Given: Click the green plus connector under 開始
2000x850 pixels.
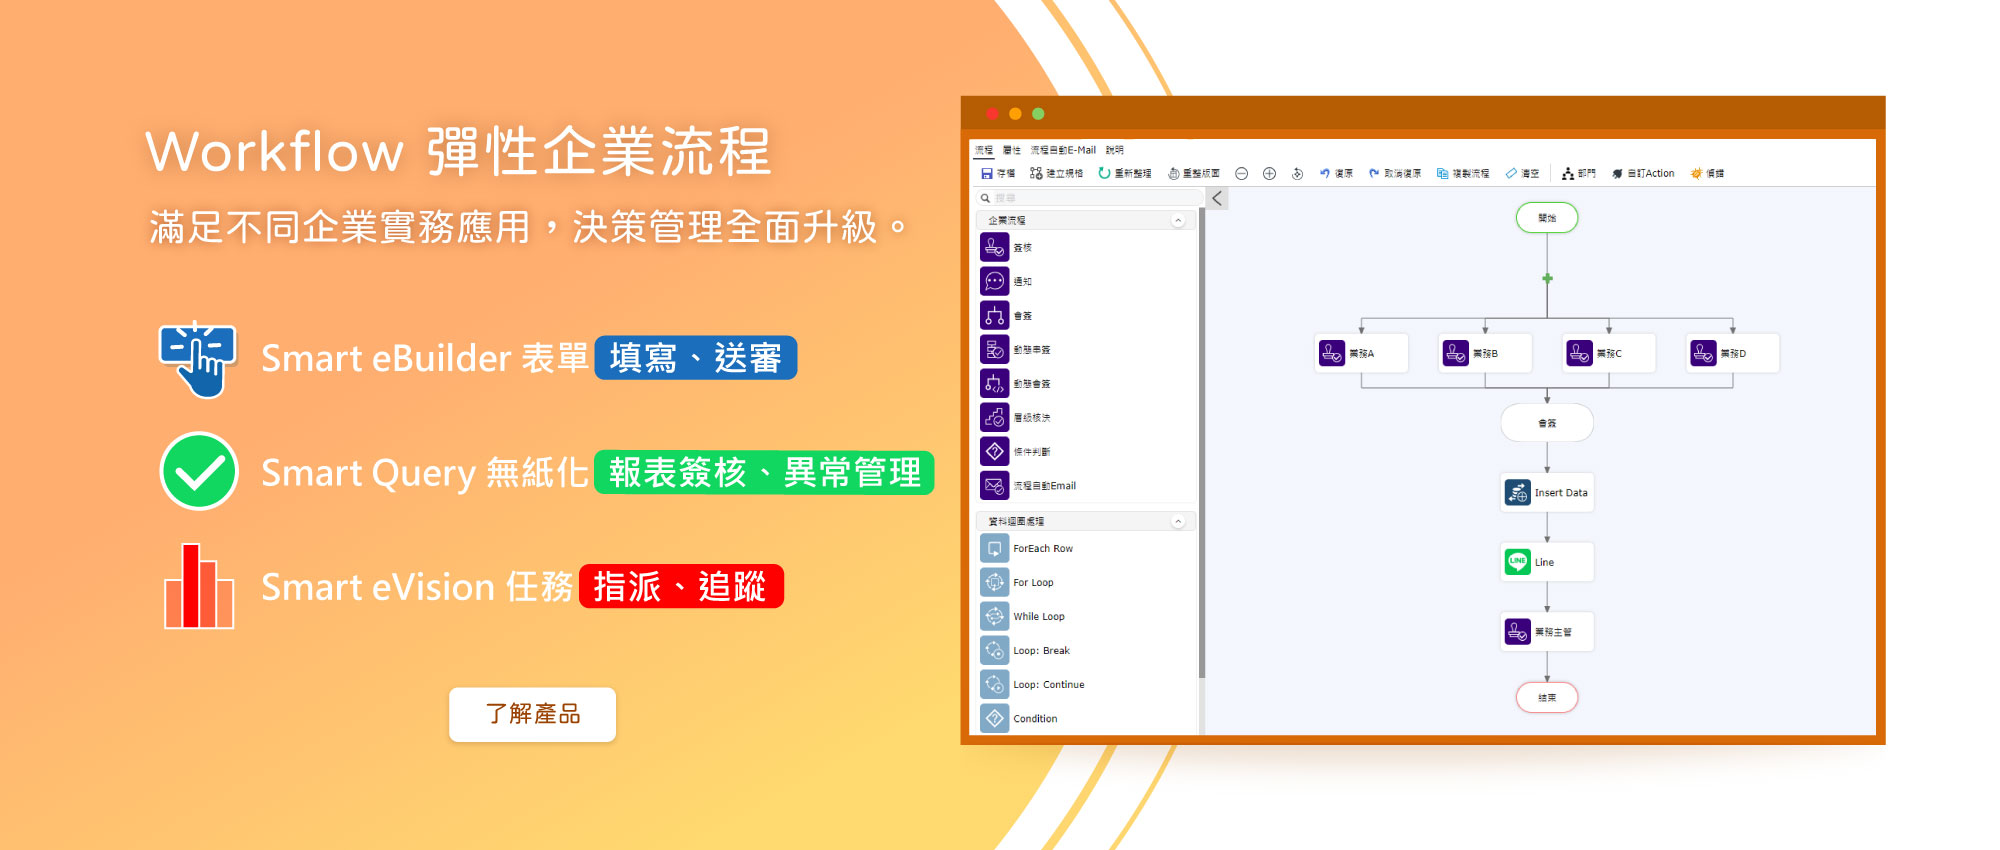Looking at the screenshot, I should 1547,279.
